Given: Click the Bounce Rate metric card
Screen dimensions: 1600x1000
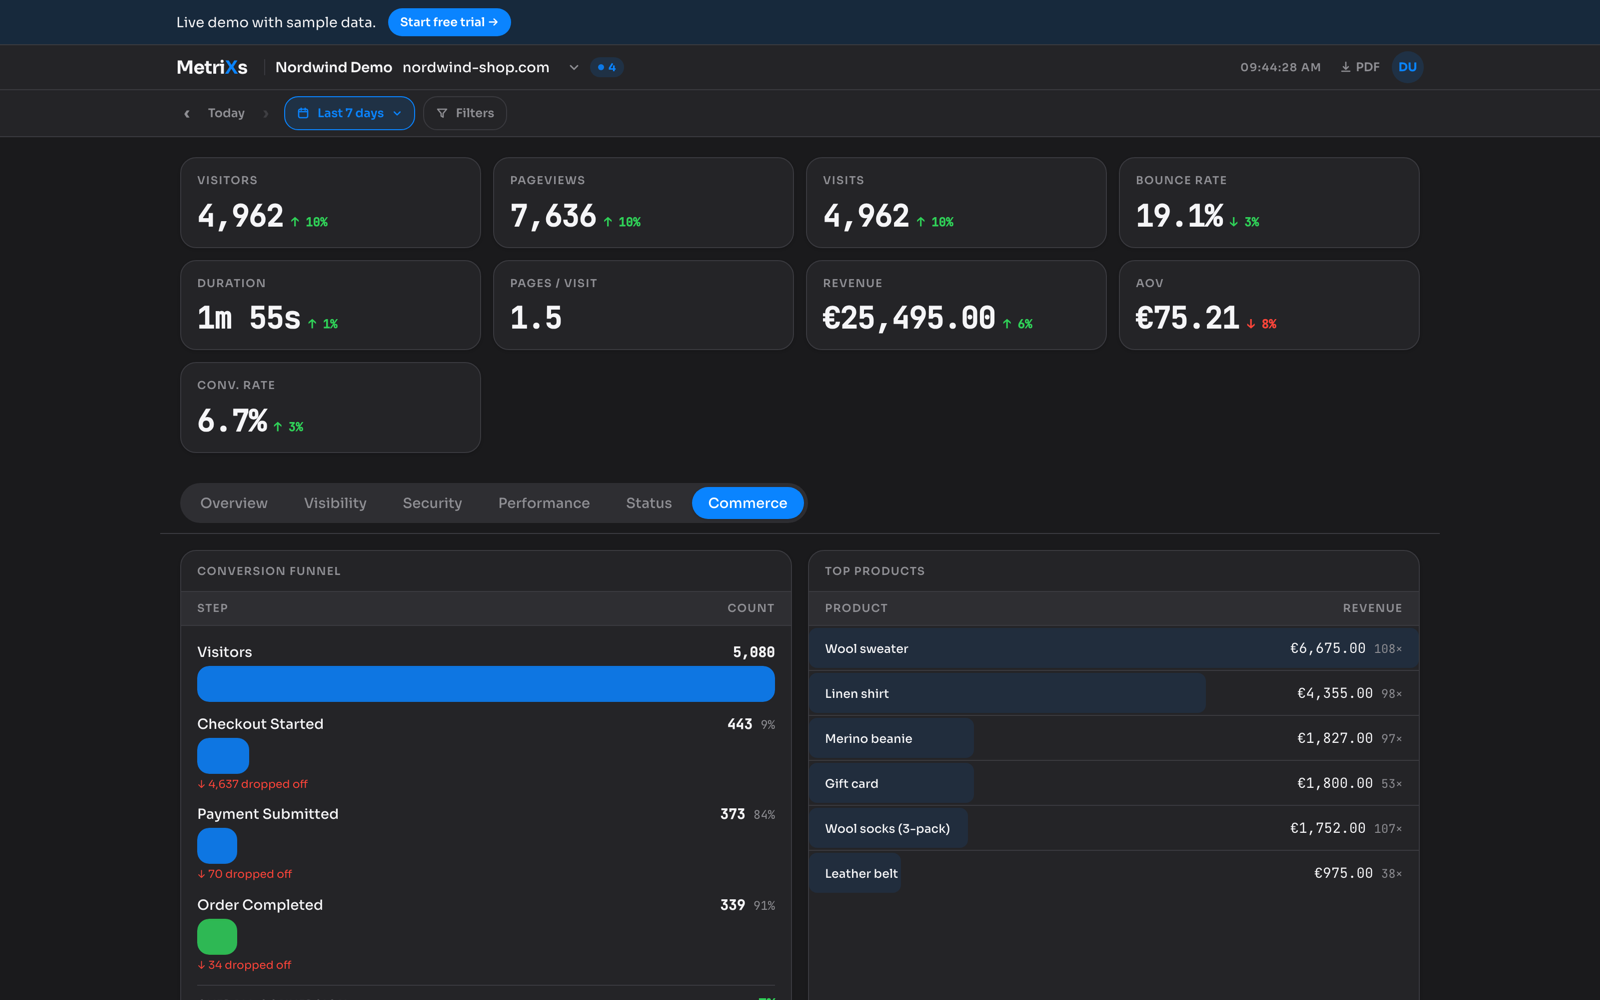Looking at the screenshot, I should click(x=1269, y=202).
